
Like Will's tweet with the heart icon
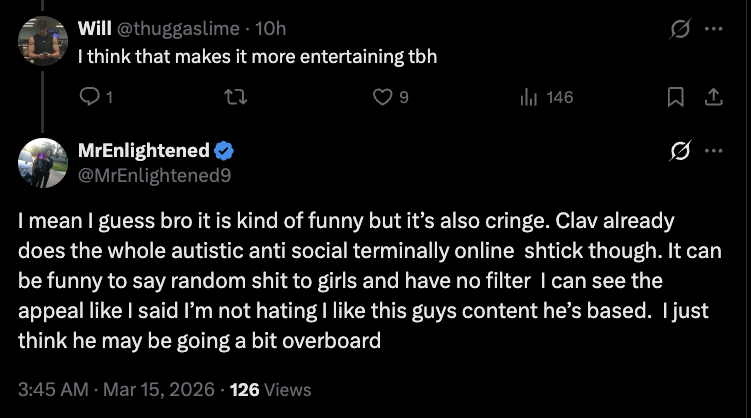(x=383, y=97)
